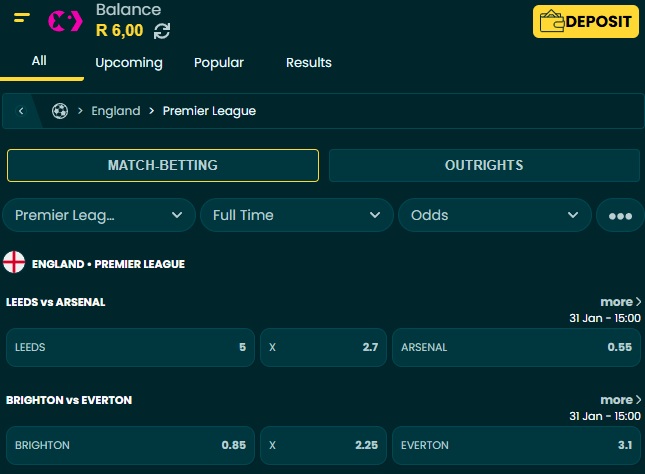Click England in the breadcrumb
645x474 pixels.
coord(116,111)
